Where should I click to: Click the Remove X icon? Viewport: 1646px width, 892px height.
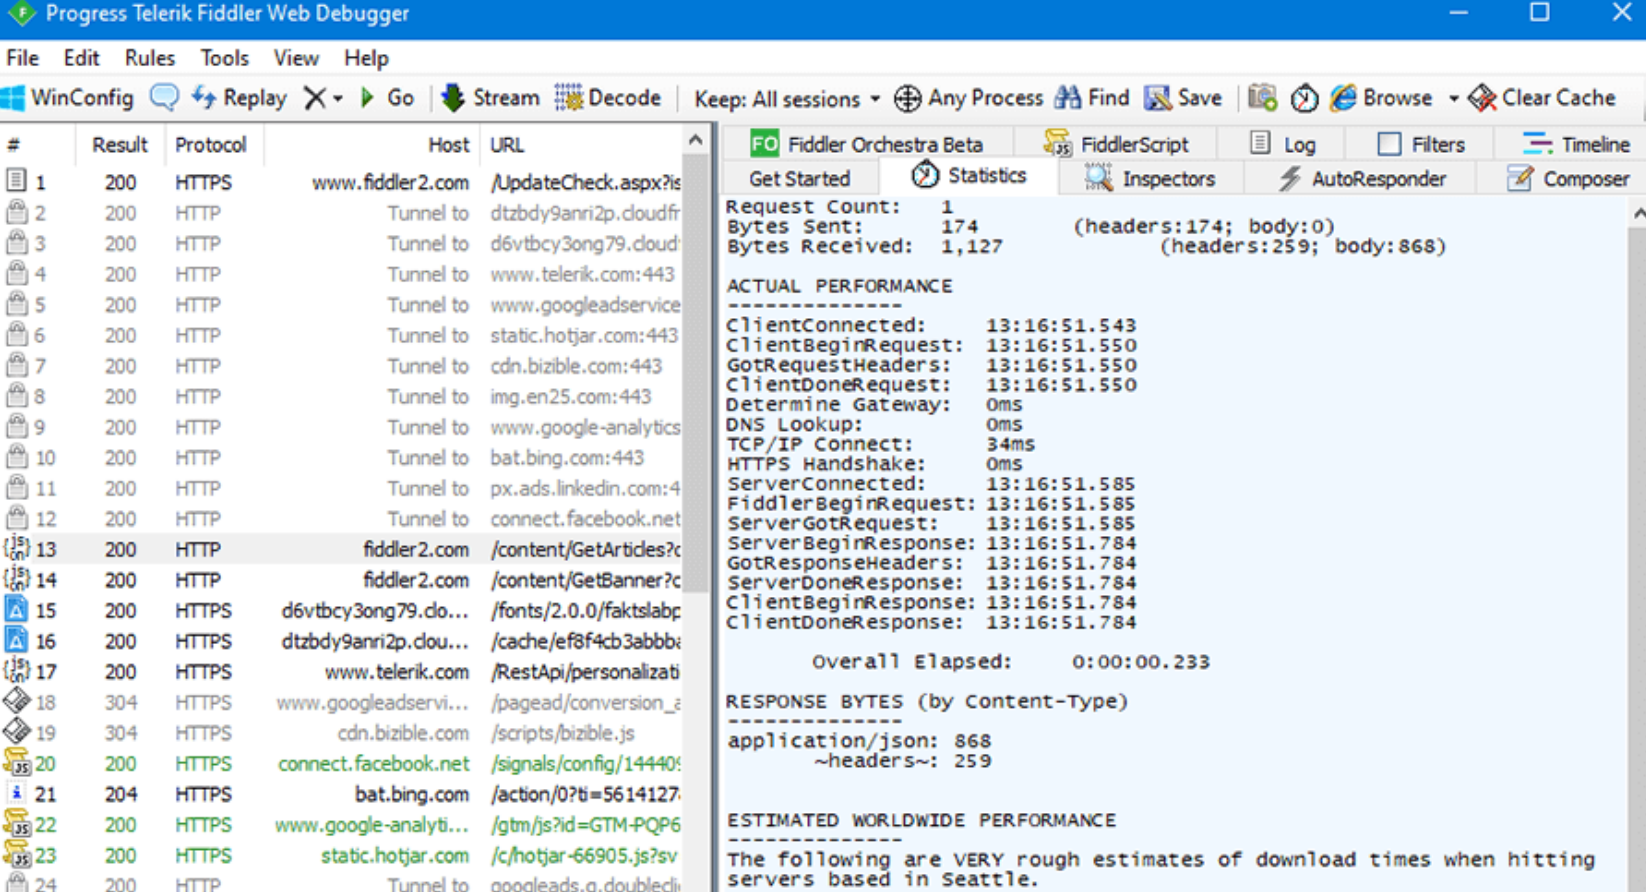click(x=314, y=98)
